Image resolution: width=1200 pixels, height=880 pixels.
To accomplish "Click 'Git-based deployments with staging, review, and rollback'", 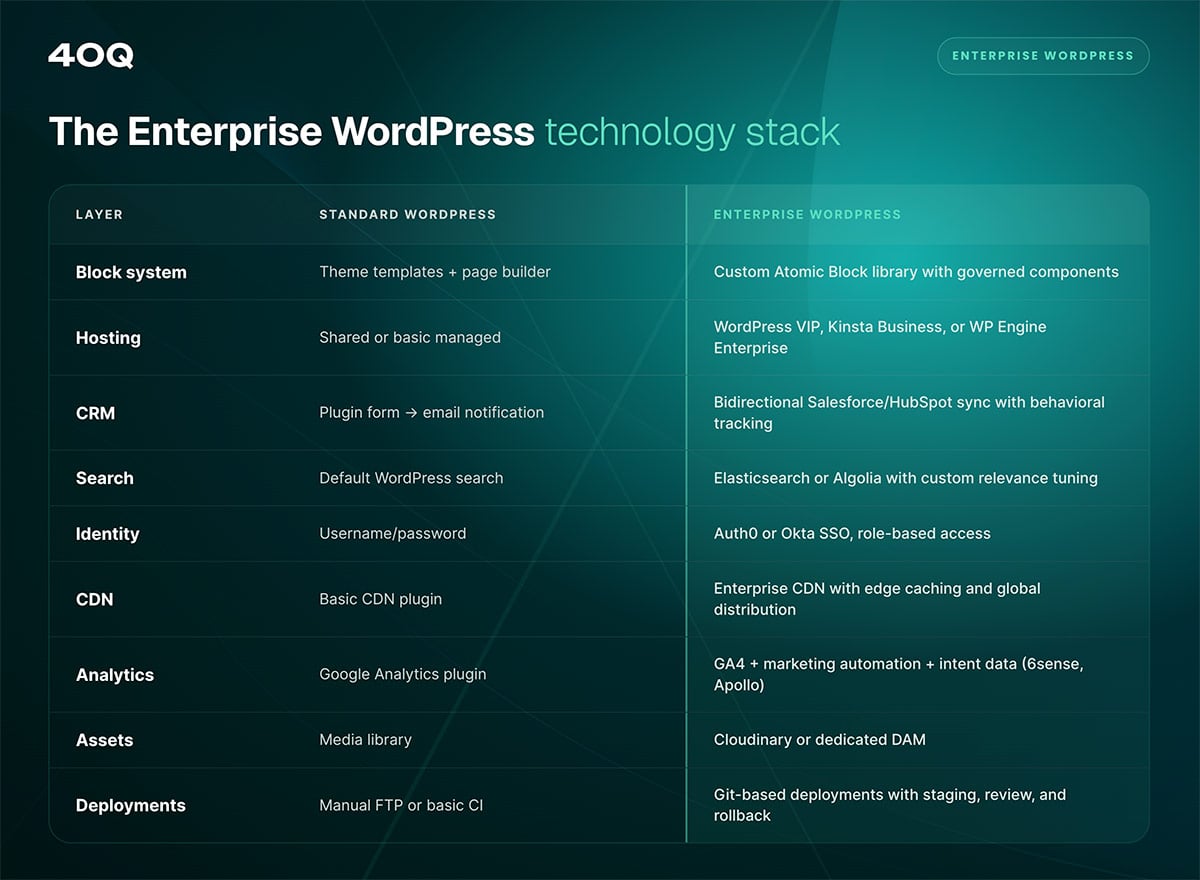I will point(890,806).
